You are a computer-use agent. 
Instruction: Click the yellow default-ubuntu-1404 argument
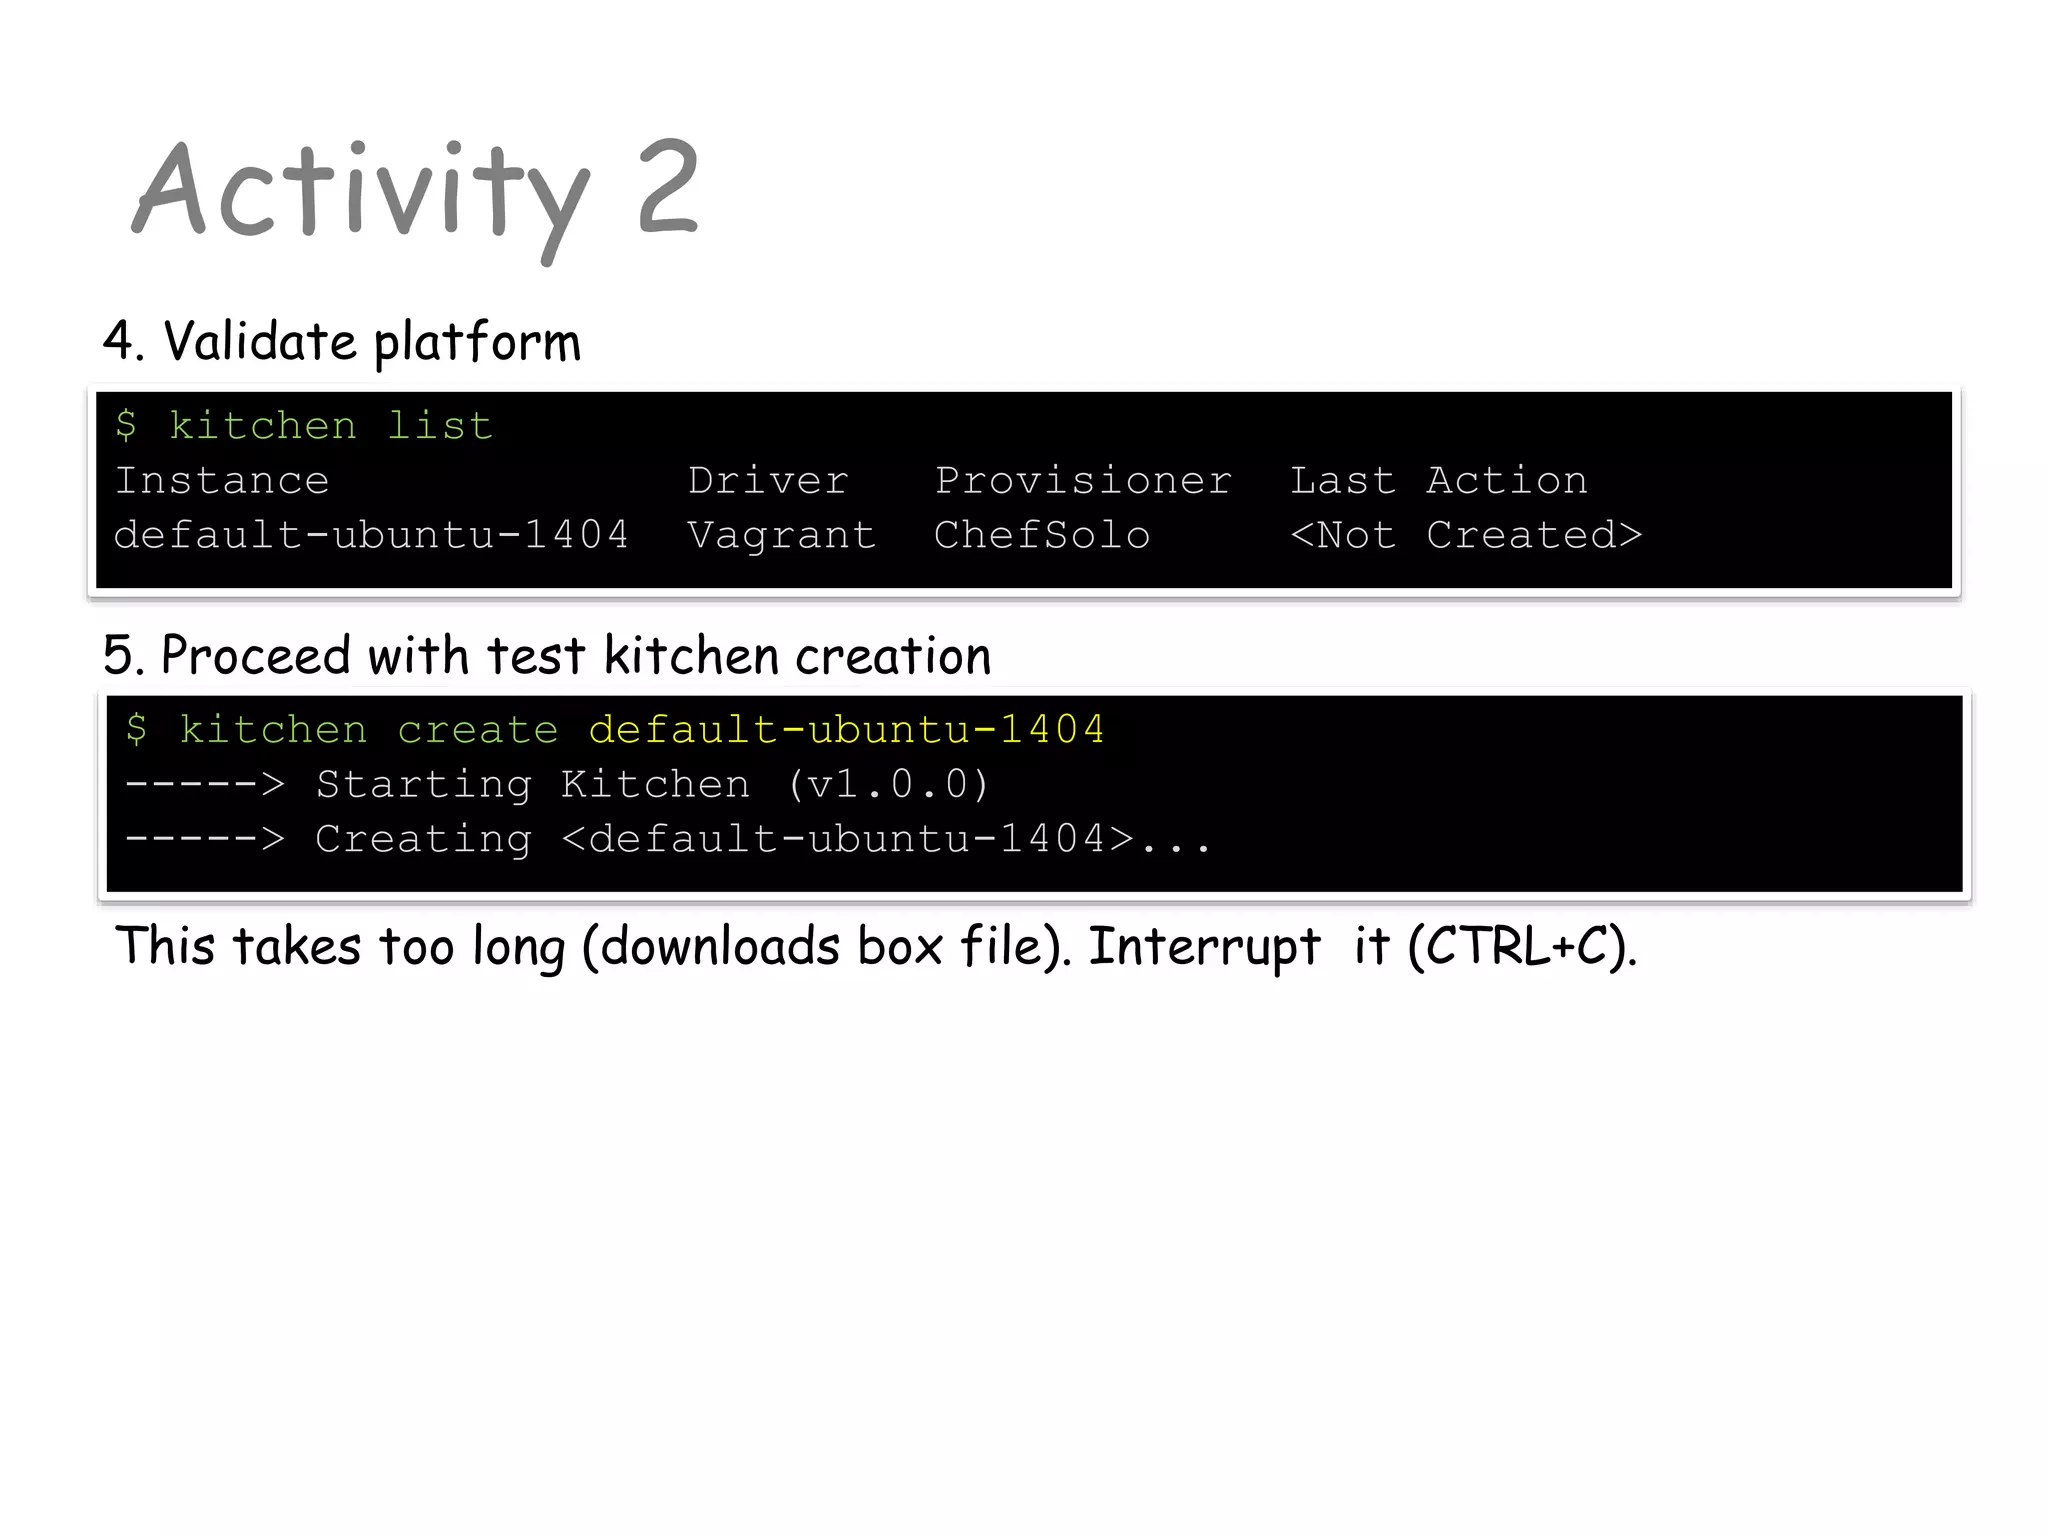[846, 730]
